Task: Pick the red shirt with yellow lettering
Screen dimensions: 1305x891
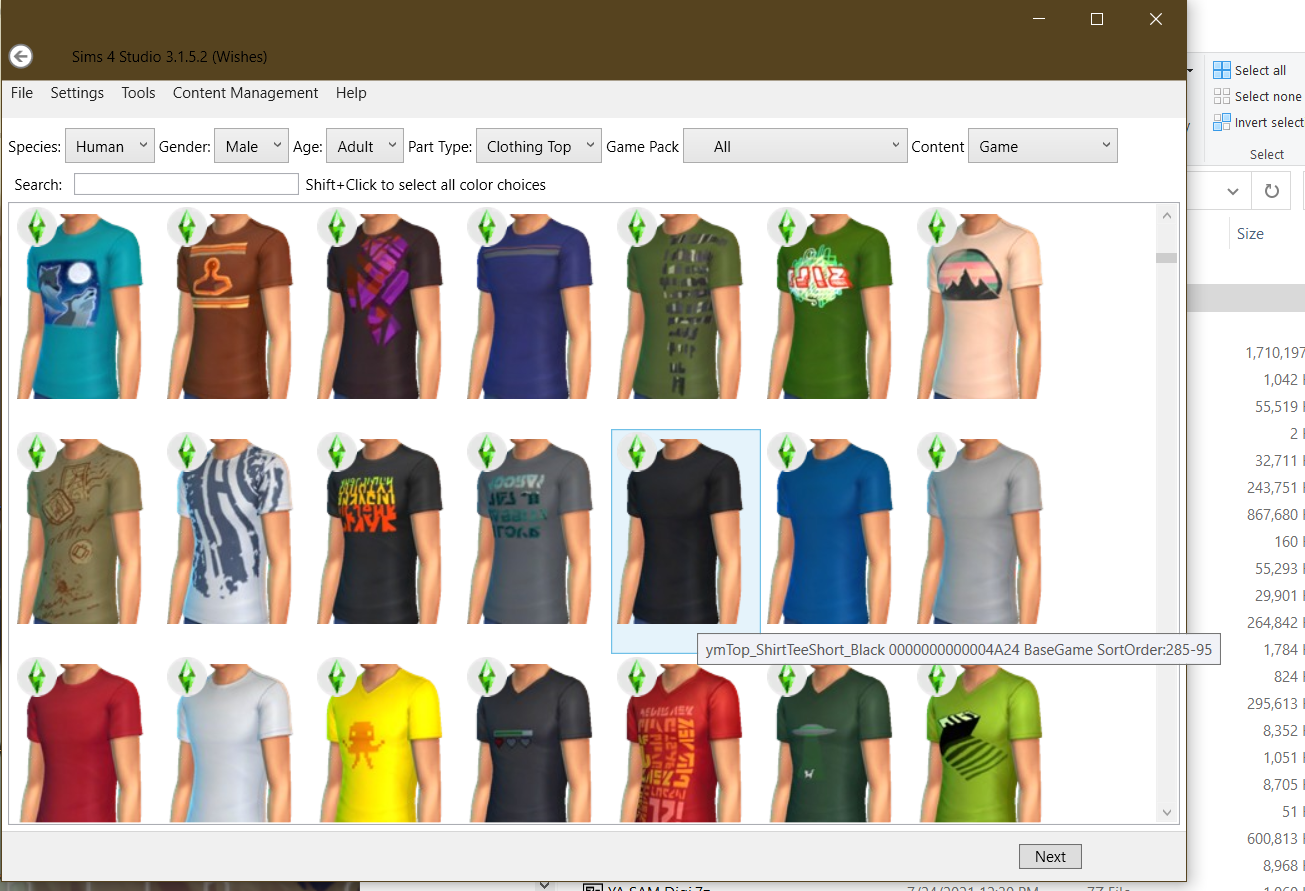Action: point(680,740)
